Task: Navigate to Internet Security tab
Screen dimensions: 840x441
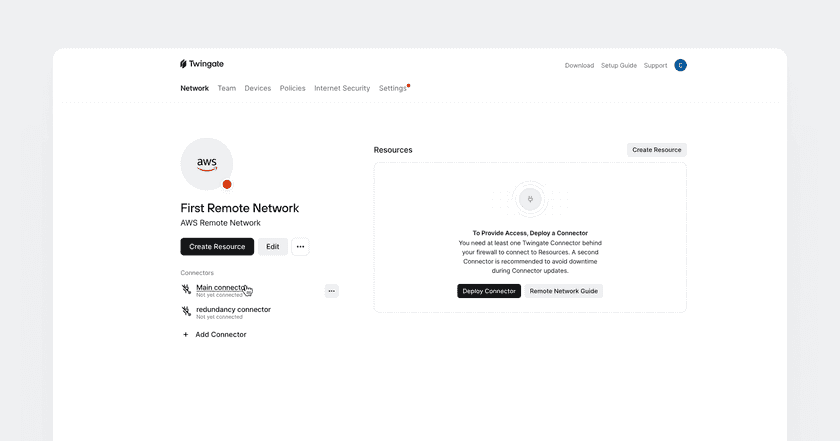Action: 342,88
